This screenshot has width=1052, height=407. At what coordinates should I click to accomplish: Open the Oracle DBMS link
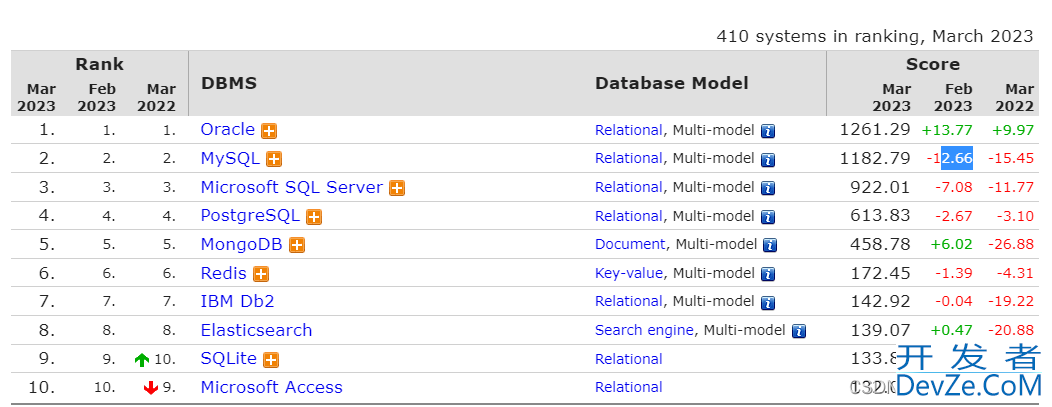point(227,129)
